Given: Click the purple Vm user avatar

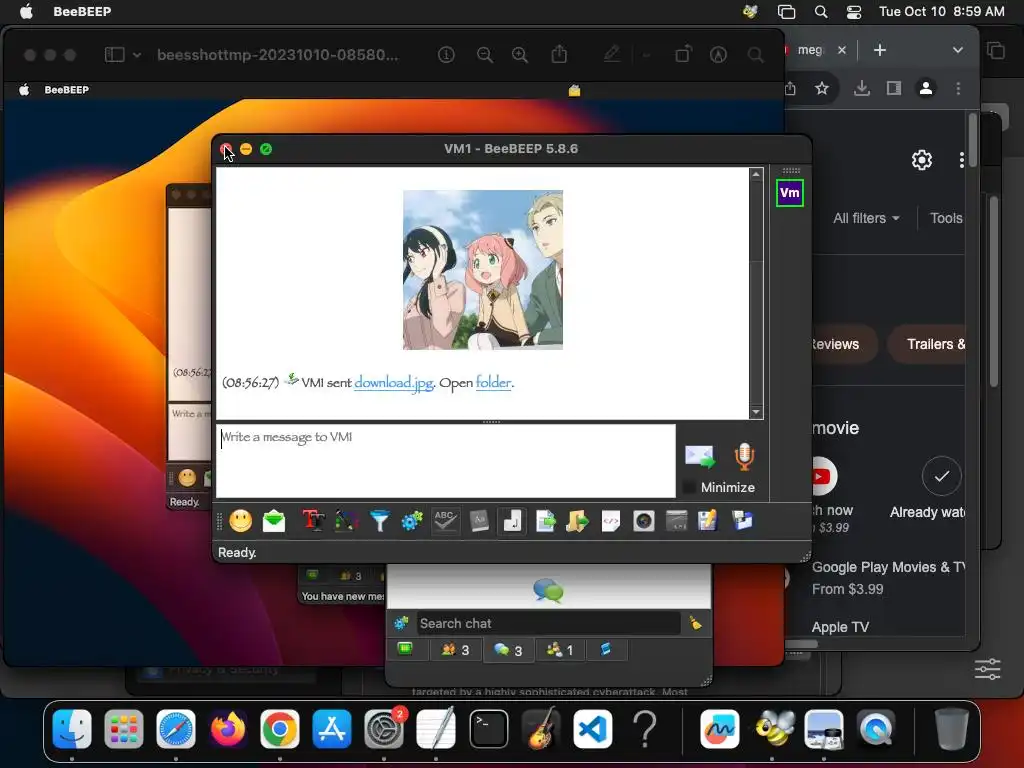Looking at the screenshot, I should click(x=790, y=193).
